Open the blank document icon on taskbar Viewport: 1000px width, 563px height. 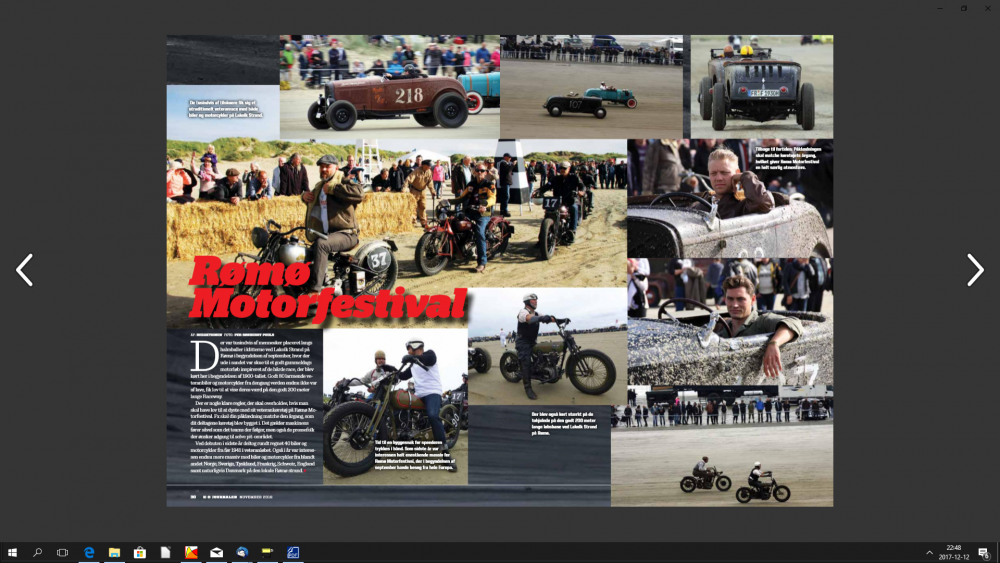click(x=165, y=552)
